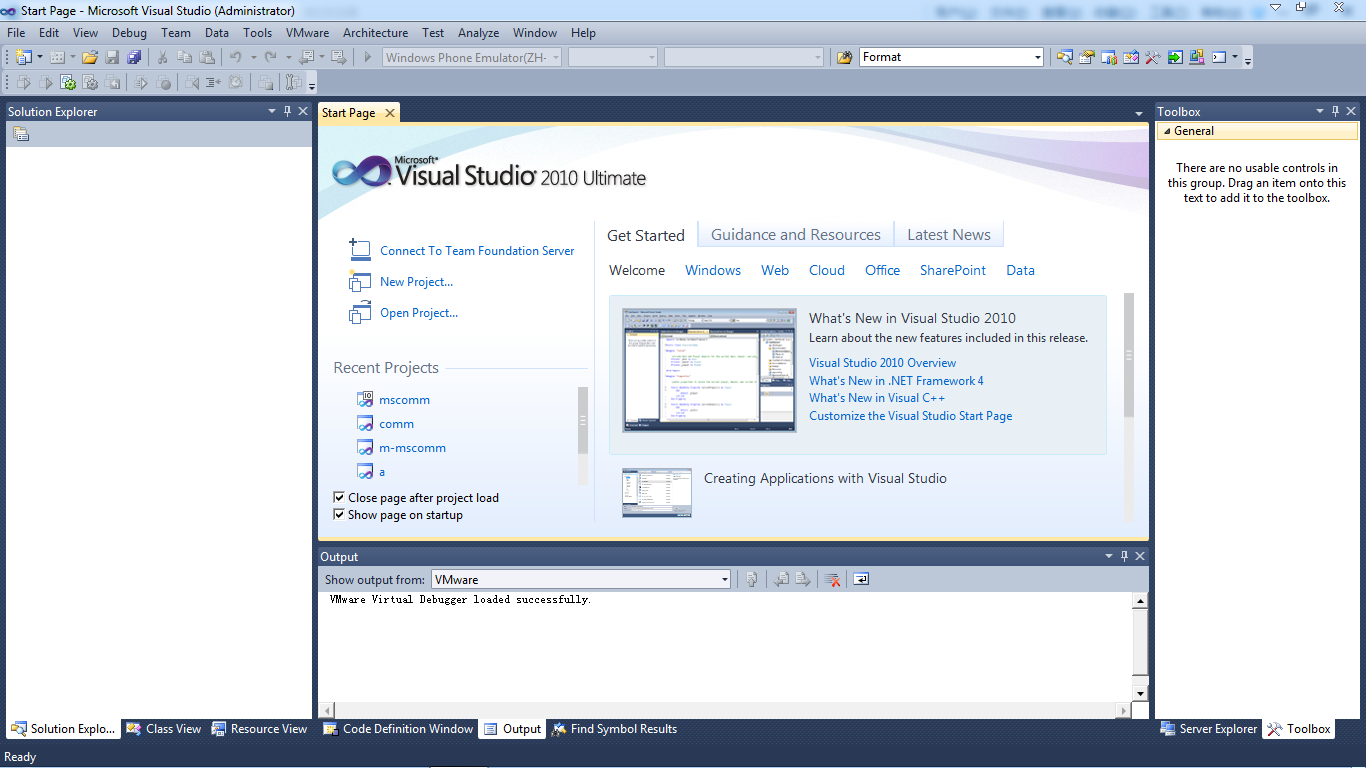Screen dimensions: 1366x768
Task: Switch to Guidance and Resources tab
Action: (796, 235)
